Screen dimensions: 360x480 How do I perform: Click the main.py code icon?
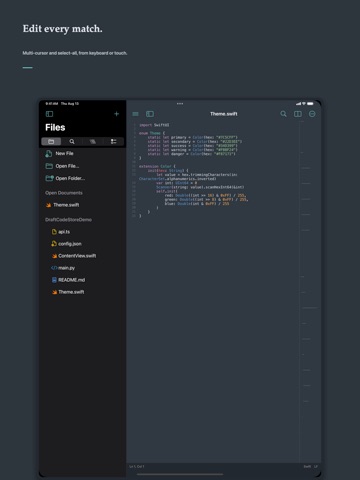click(54, 268)
